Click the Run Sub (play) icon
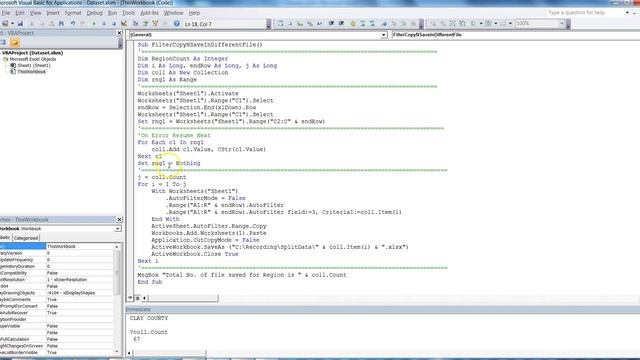Screen dimensions: 640x360 [94, 24]
